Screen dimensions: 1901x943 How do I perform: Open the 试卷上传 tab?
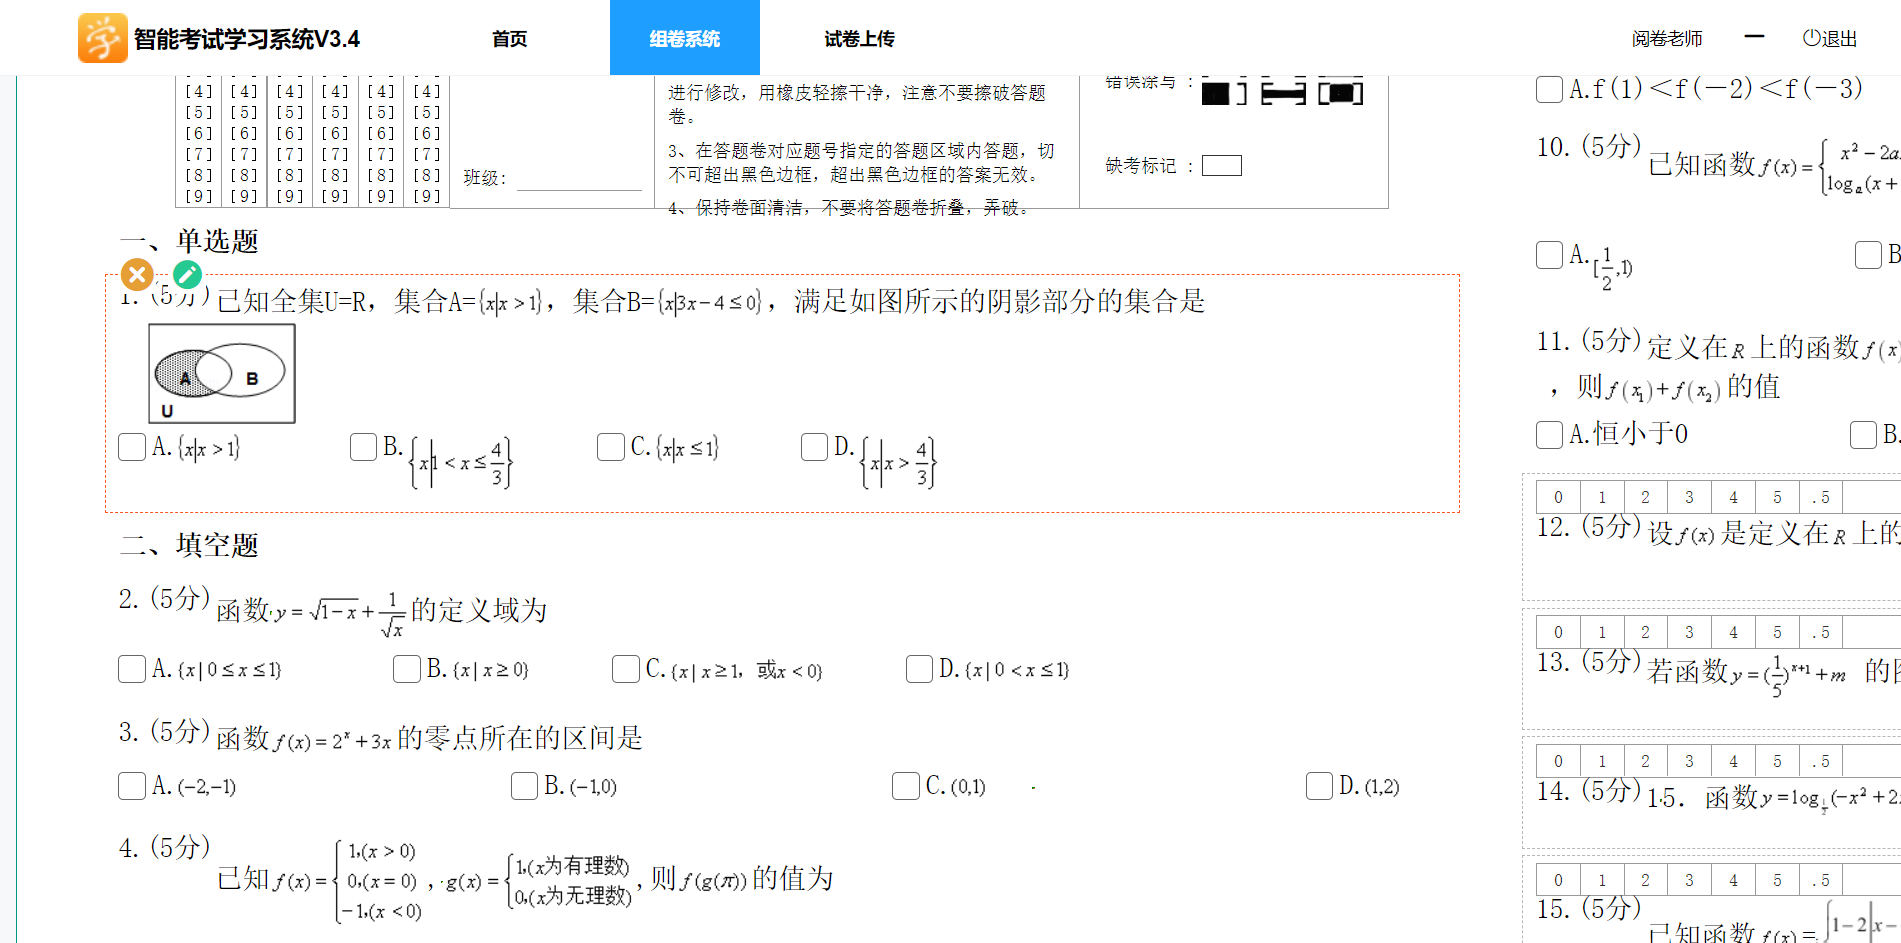click(860, 38)
